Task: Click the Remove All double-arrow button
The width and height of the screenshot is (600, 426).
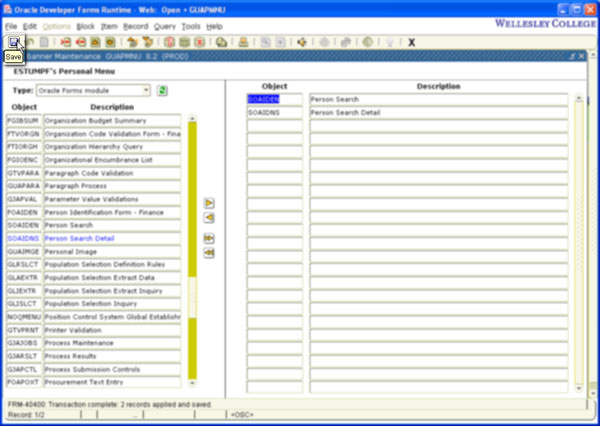Action: click(210, 253)
